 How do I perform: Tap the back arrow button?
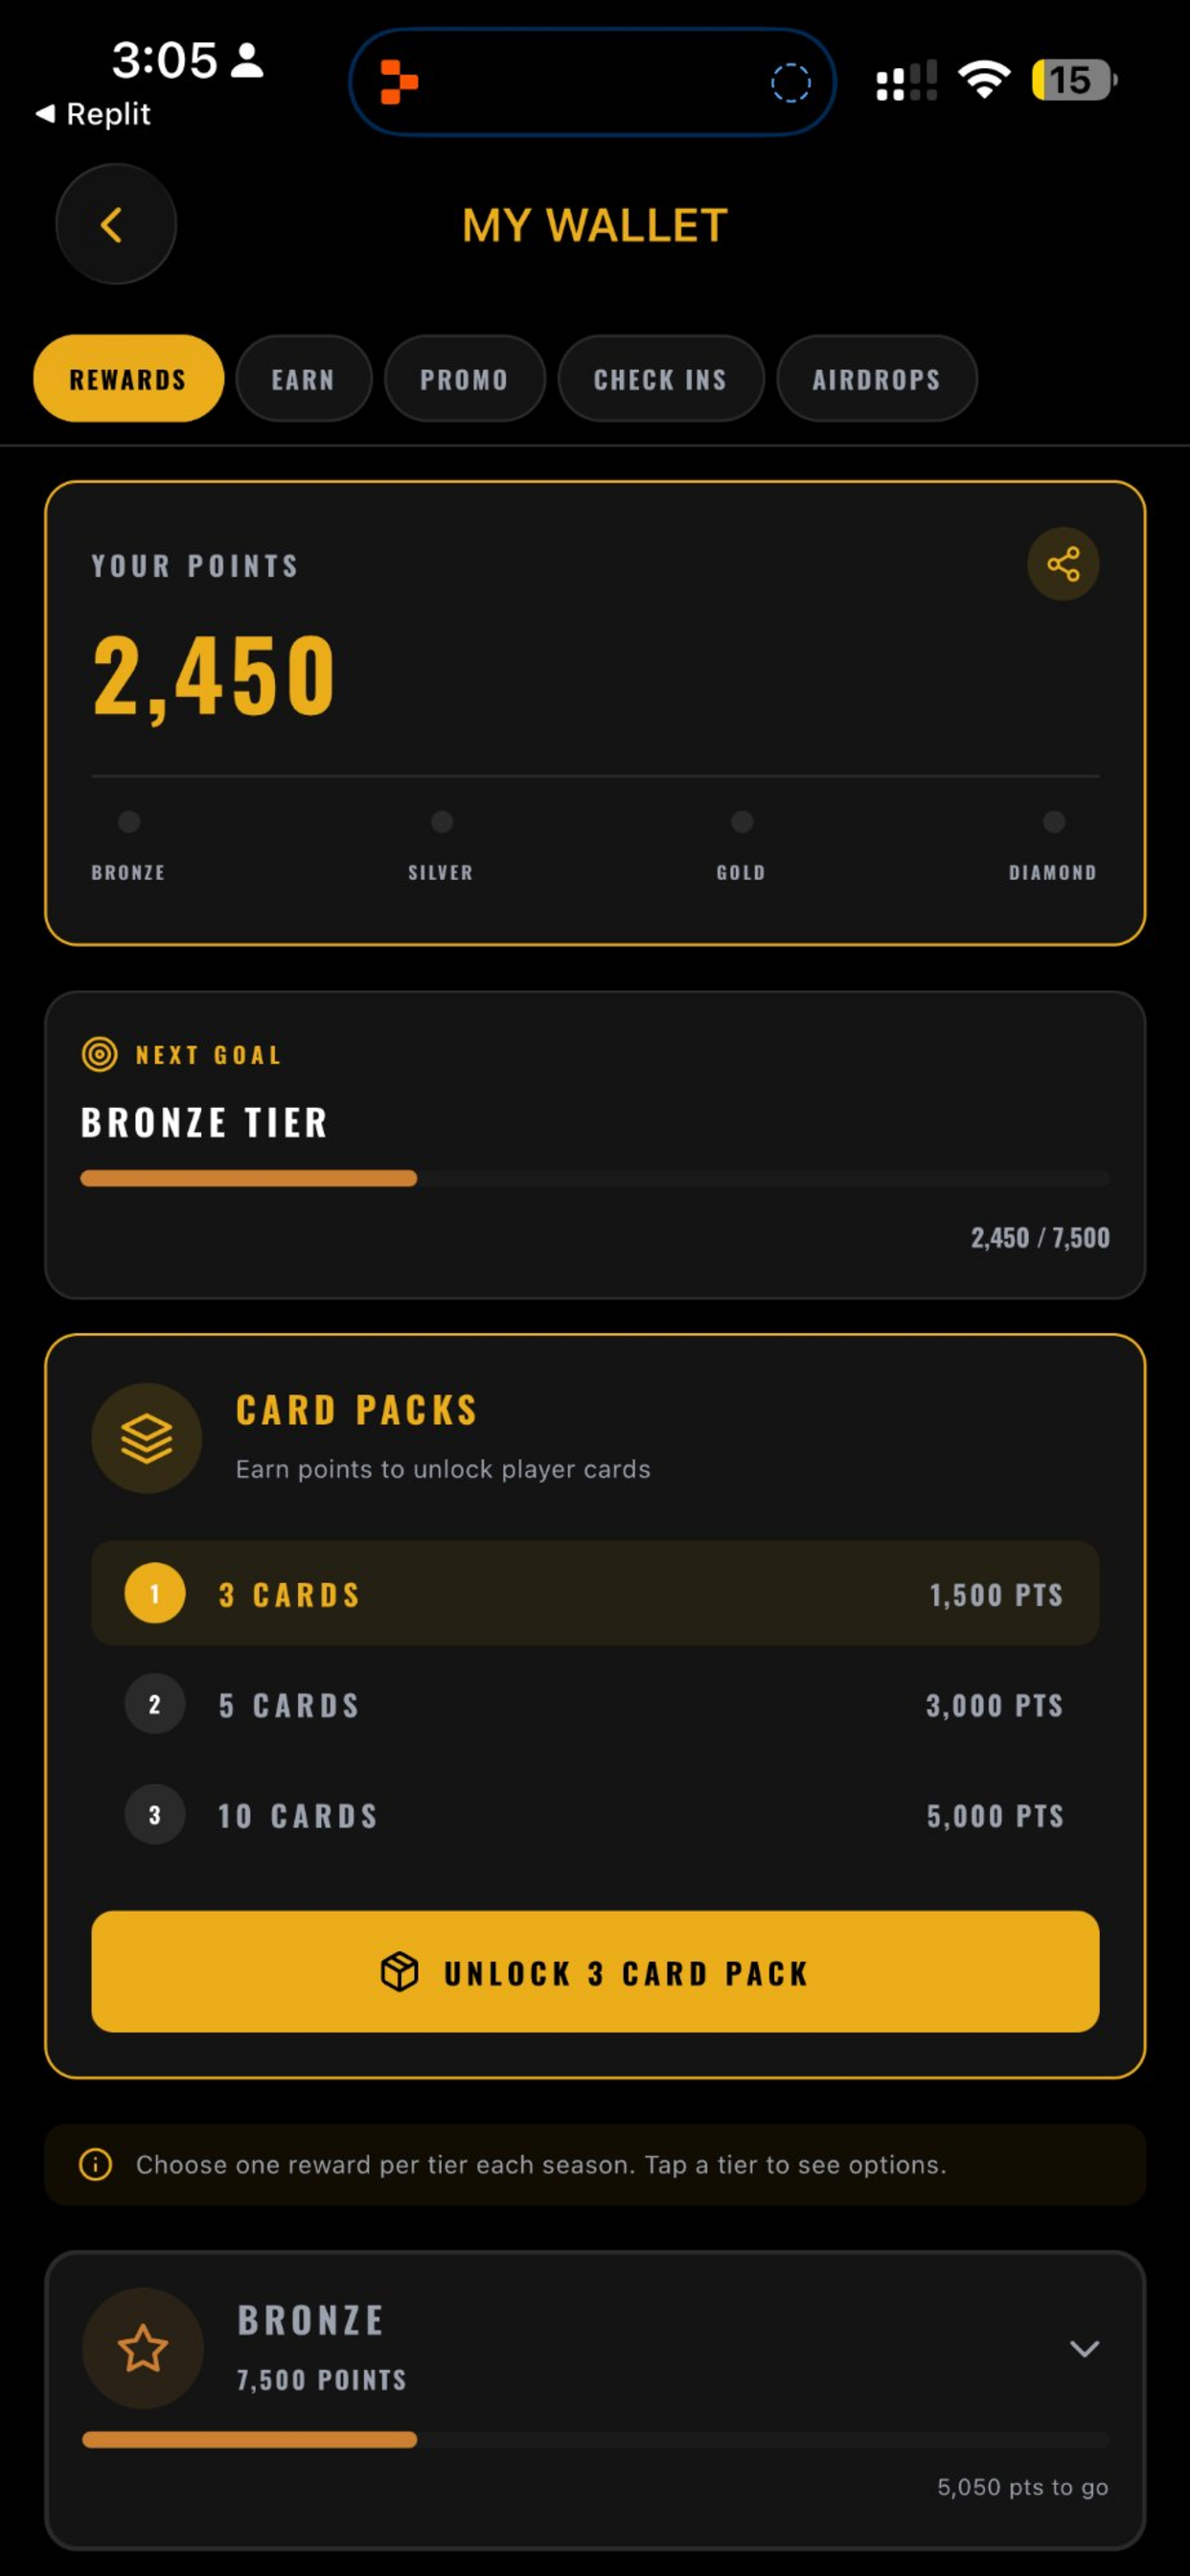click(x=116, y=224)
